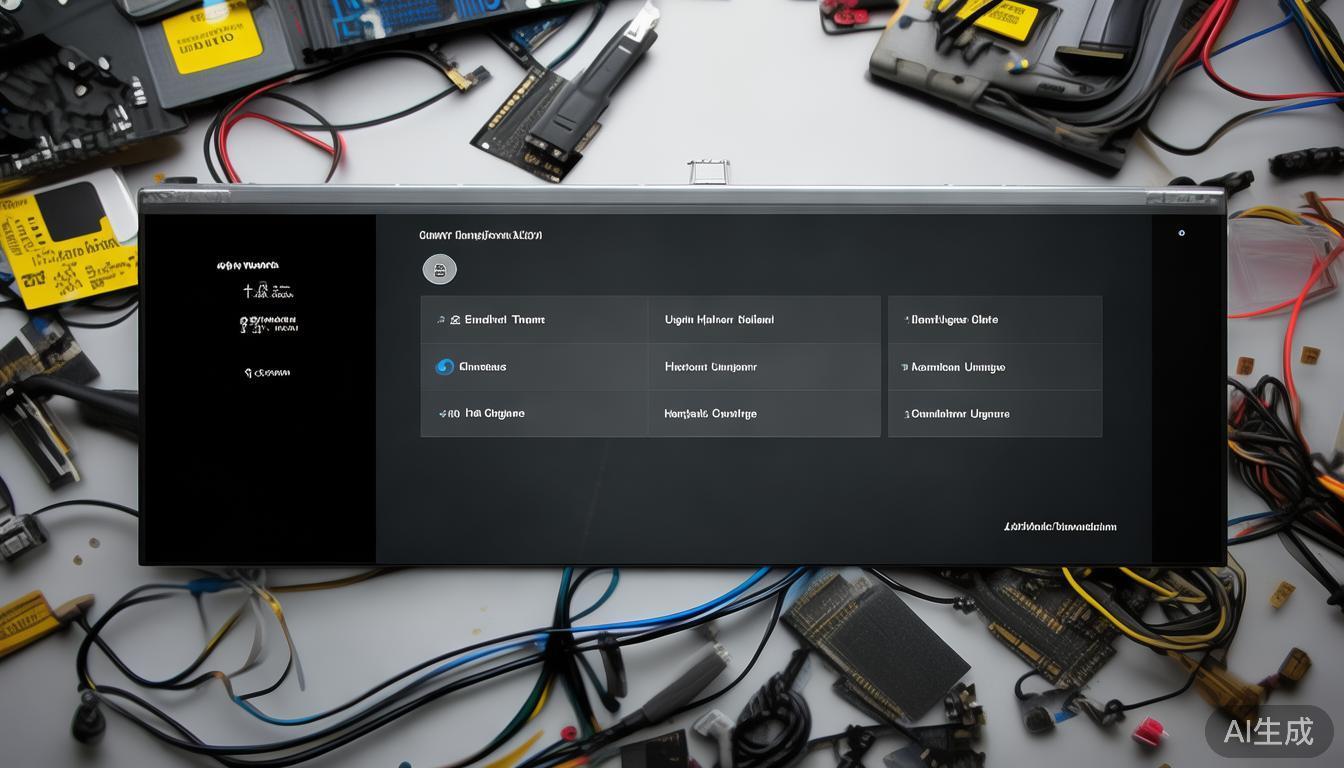Open the "Ugrin Halnorr Soilaml" option
The image size is (1344, 768).
pos(719,320)
